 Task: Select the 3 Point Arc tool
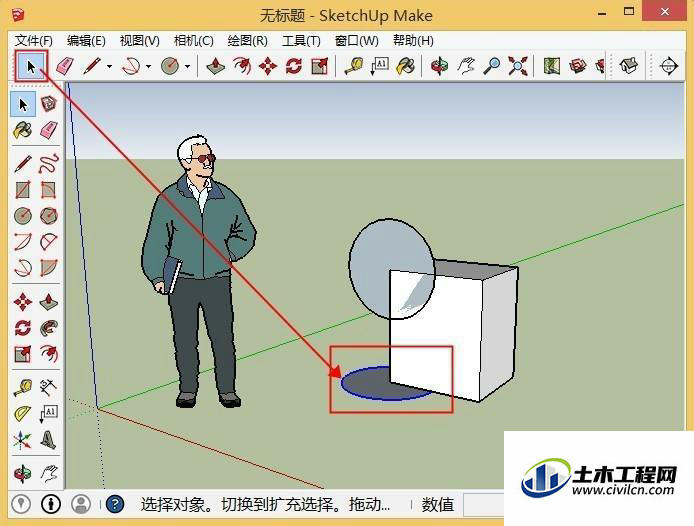point(23,267)
